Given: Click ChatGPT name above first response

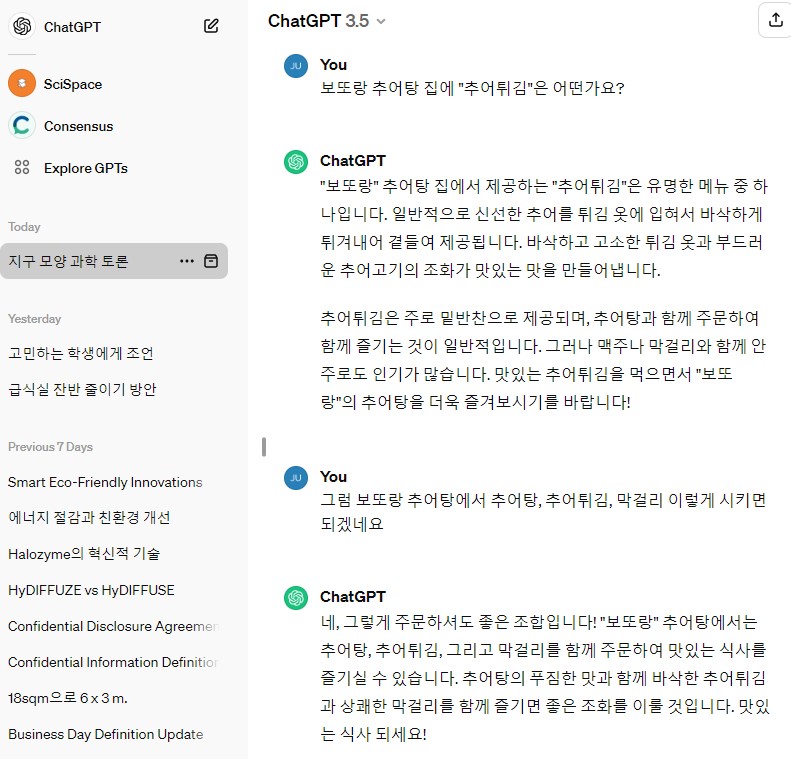Looking at the screenshot, I should (x=353, y=161).
